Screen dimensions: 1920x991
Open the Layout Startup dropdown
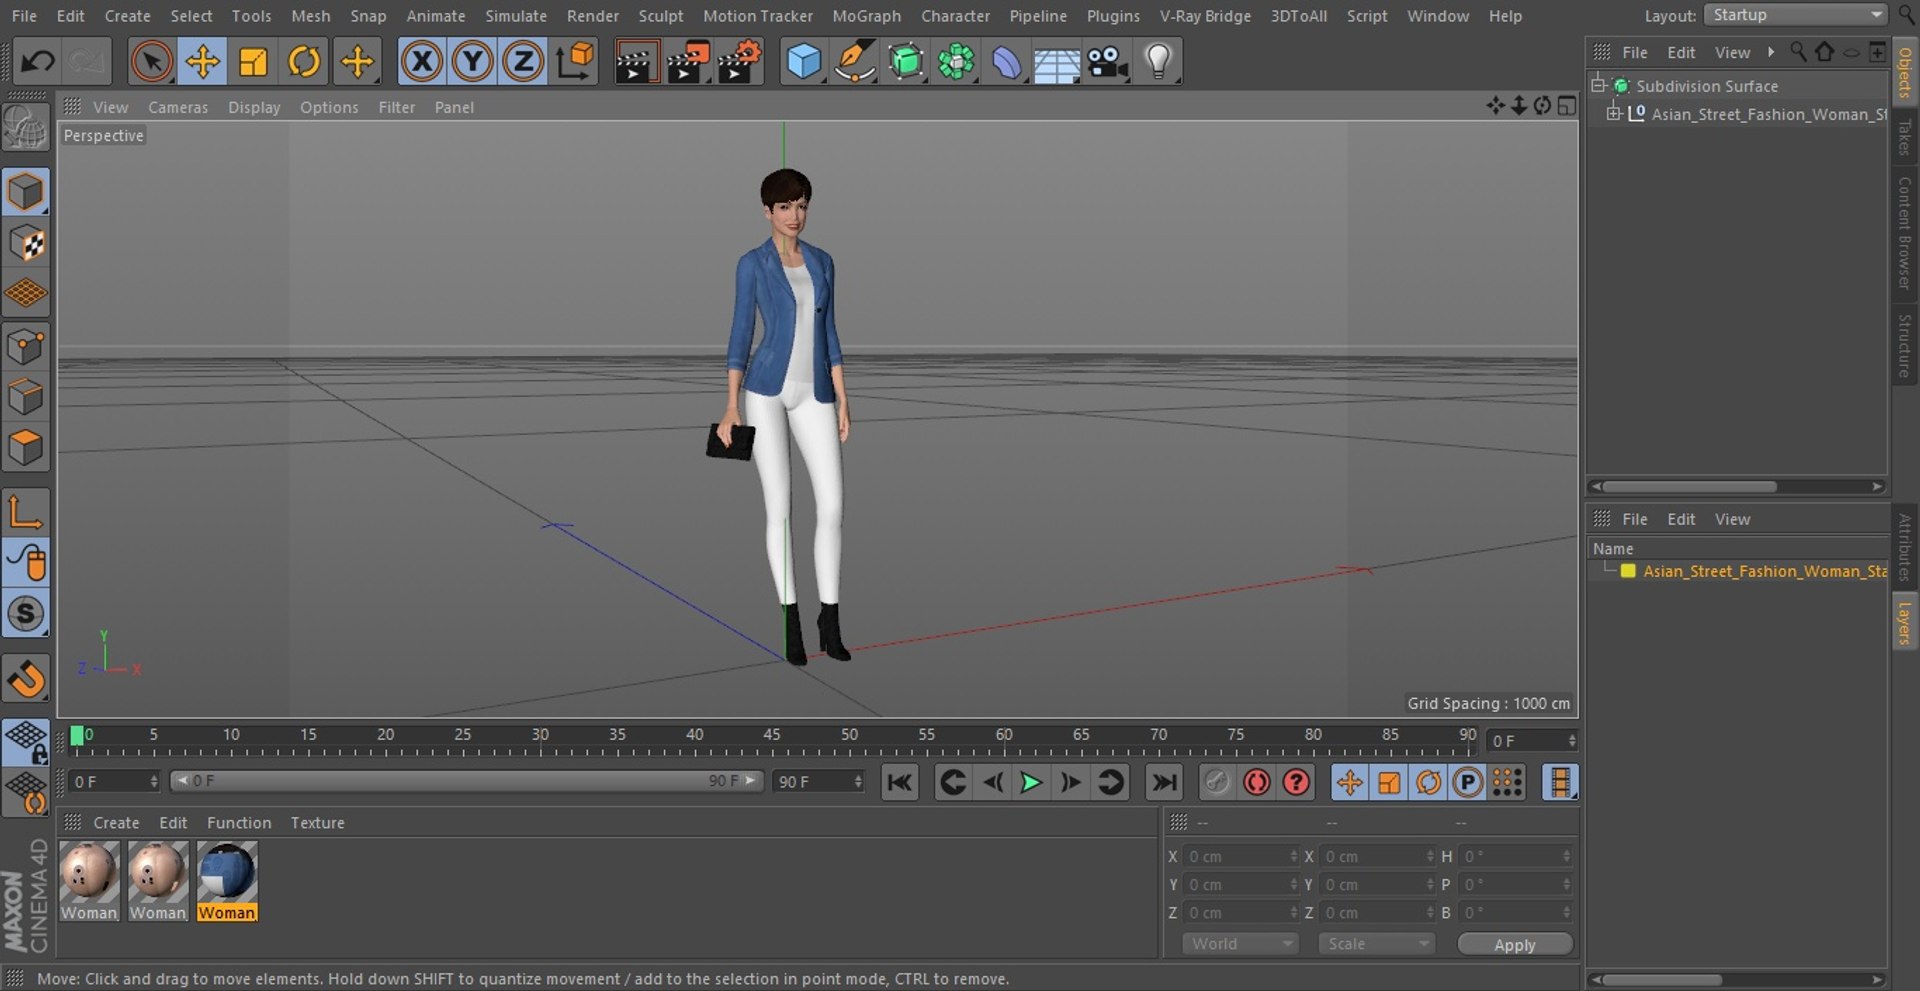click(1795, 15)
